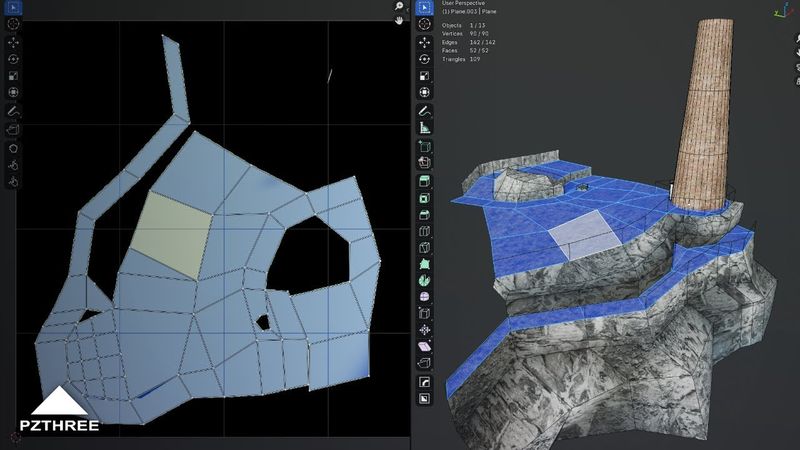The image size is (800, 450).
Task: Click the selected white face on the 3D model
Action: click(x=584, y=234)
